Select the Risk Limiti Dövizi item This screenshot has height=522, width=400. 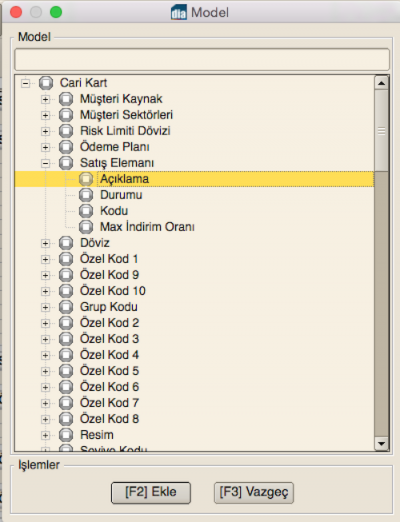125,131
